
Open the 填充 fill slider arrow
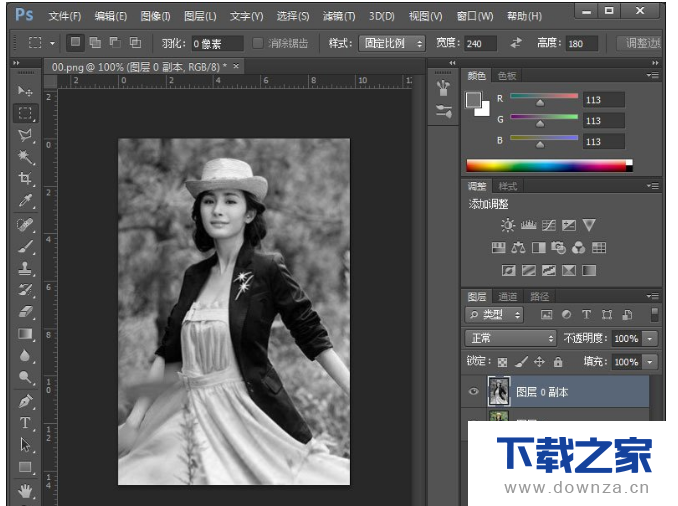(650, 362)
